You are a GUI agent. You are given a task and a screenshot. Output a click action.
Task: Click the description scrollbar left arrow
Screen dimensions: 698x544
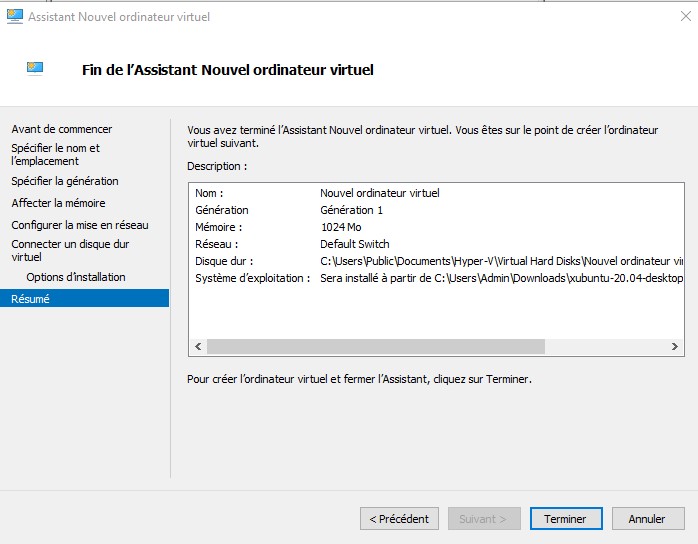click(198, 346)
